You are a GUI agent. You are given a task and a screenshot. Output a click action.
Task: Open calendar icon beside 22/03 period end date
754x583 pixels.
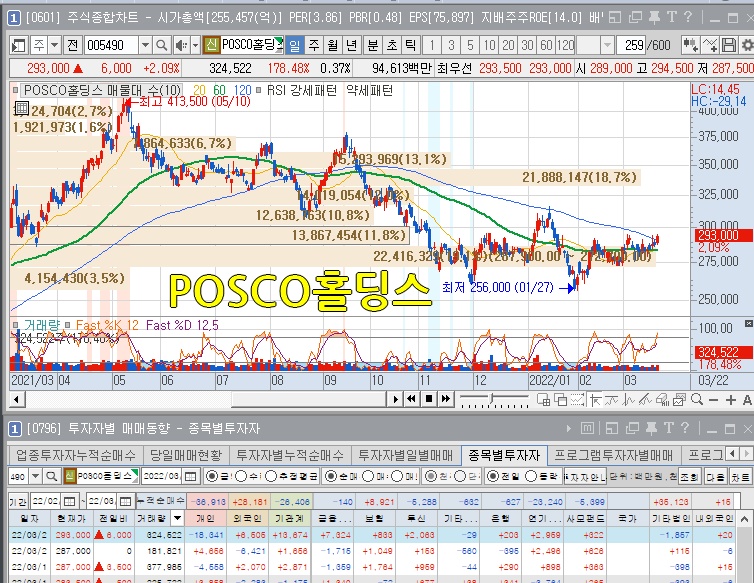point(125,501)
